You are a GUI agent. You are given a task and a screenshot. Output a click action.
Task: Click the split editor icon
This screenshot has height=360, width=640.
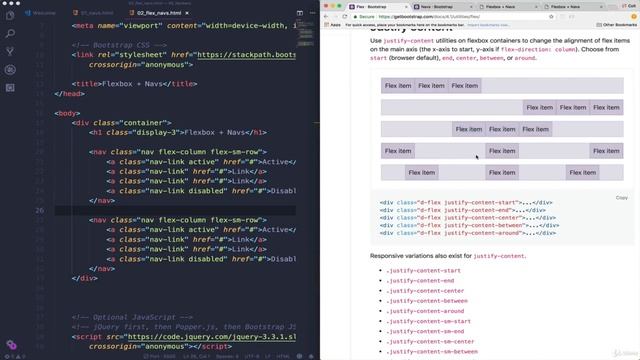pyautogui.click(x=300, y=13)
